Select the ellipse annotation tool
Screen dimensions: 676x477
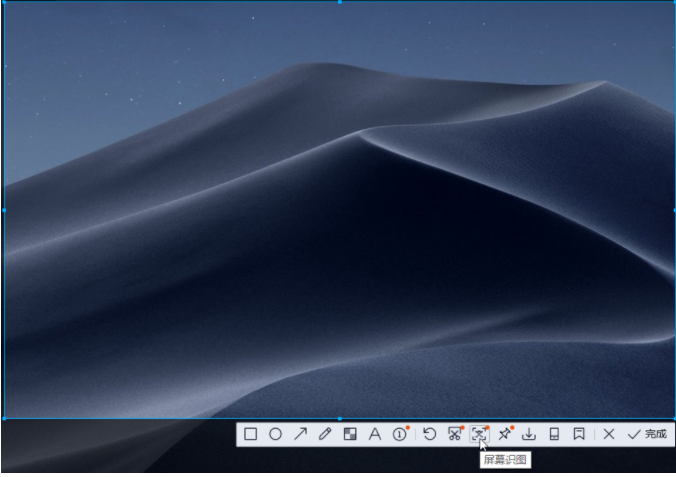tap(275, 434)
